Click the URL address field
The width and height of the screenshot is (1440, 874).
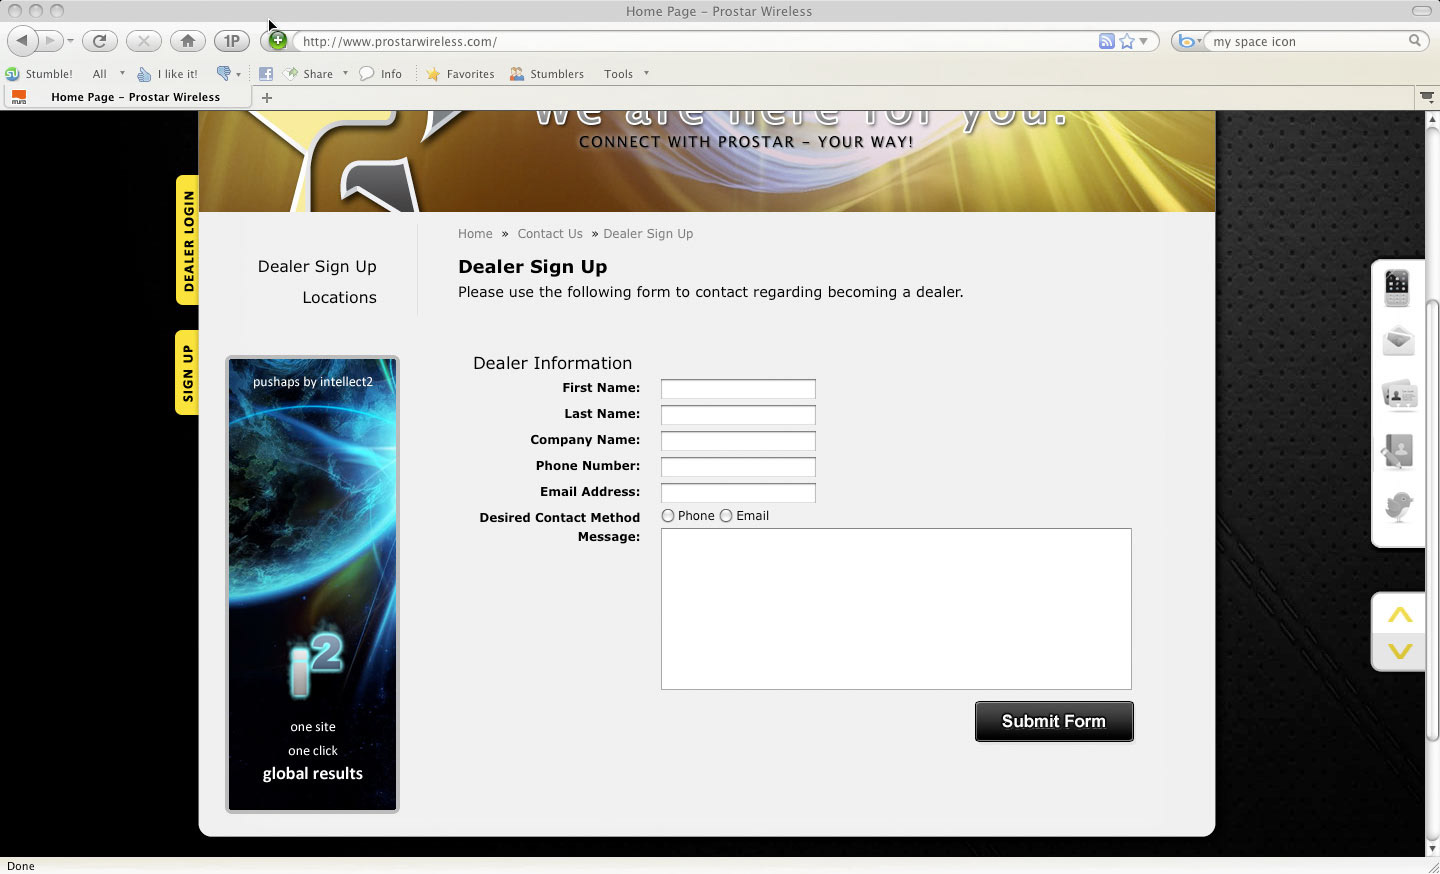[695, 42]
